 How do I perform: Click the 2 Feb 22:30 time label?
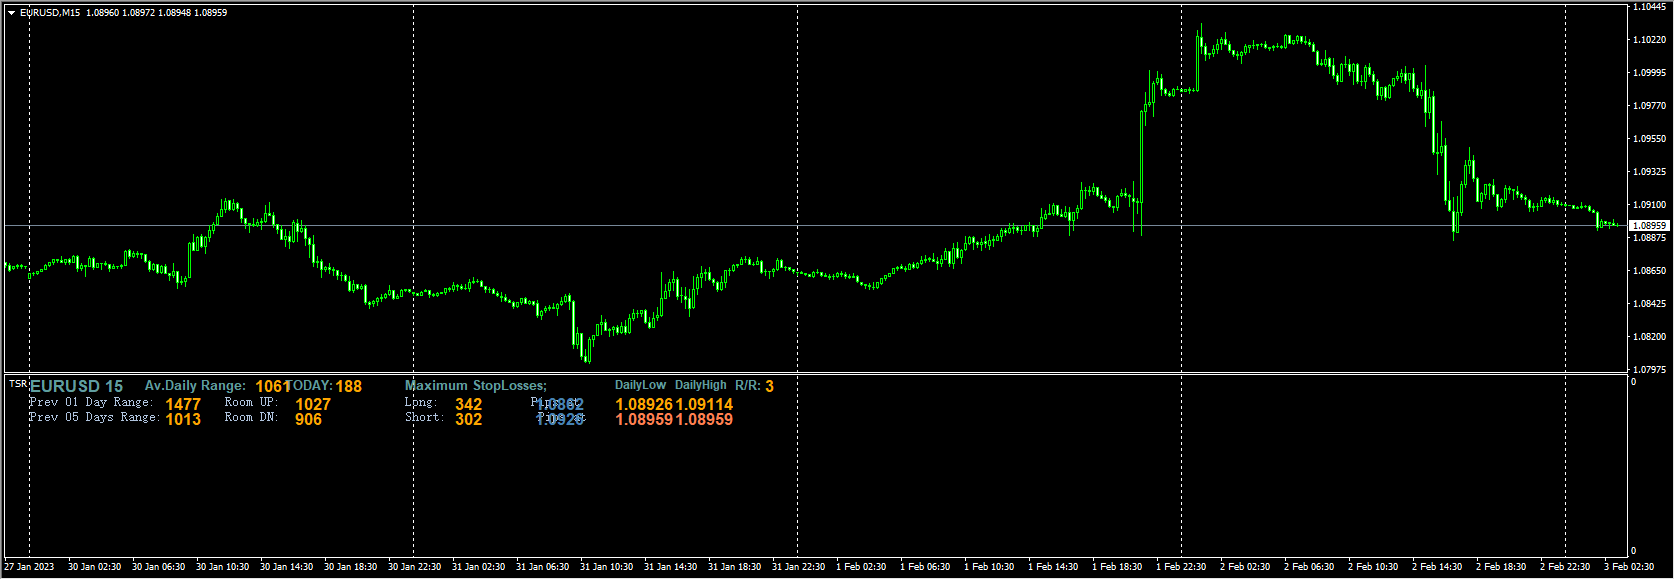(x=1565, y=567)
